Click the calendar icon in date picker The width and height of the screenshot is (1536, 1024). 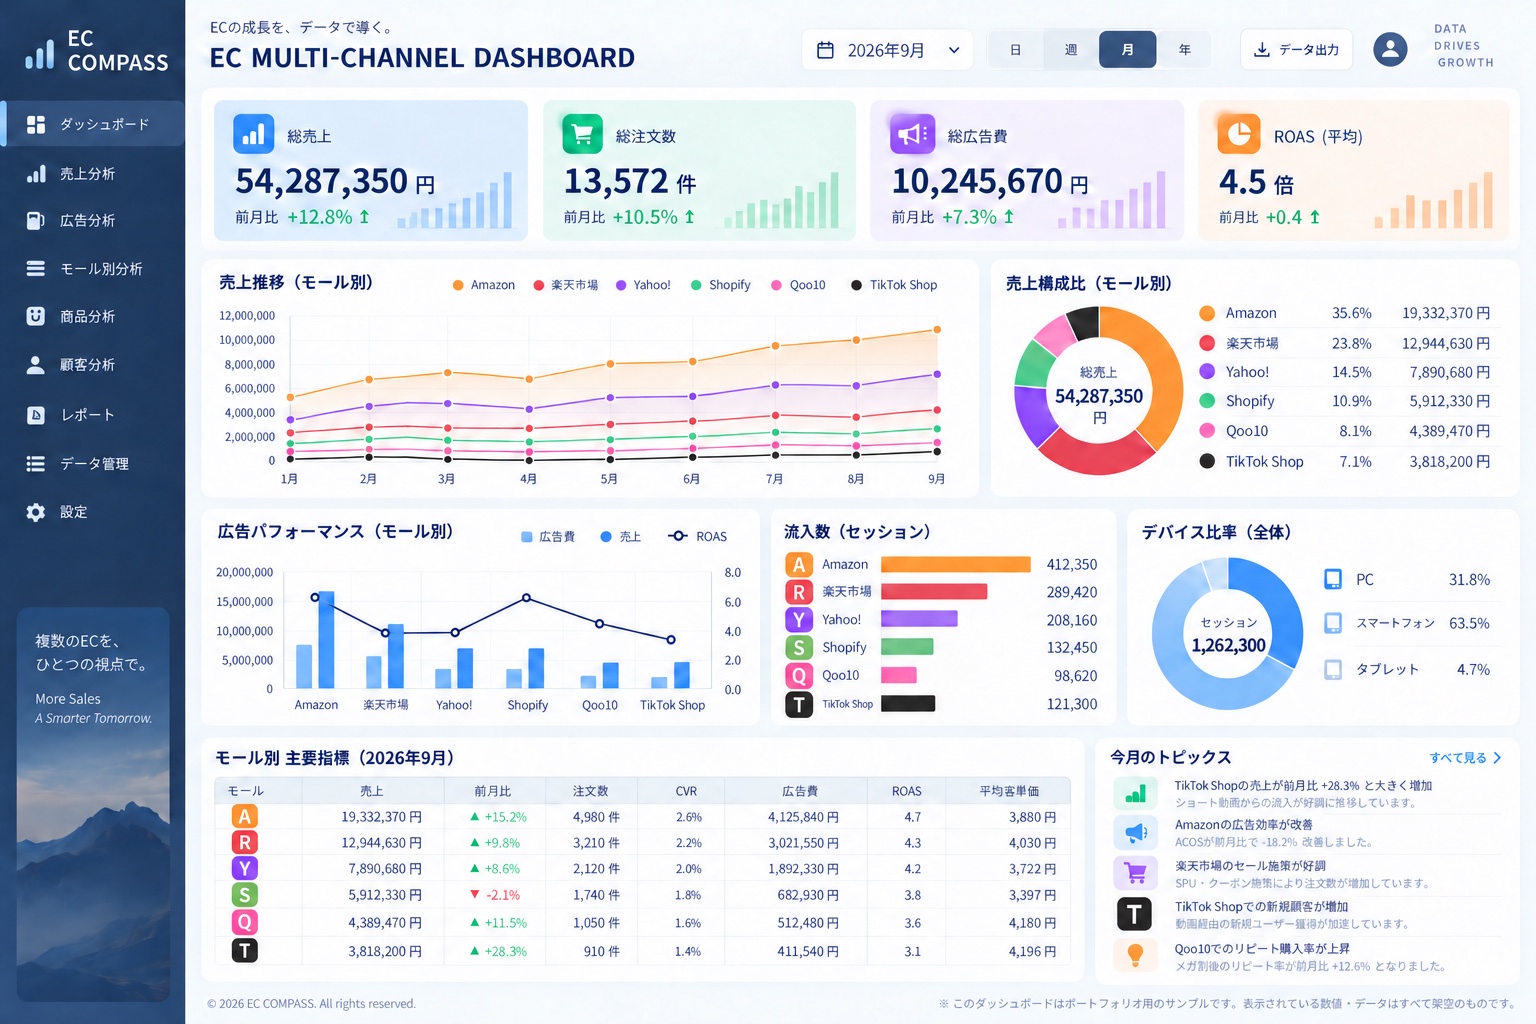[x=826, y=50]
